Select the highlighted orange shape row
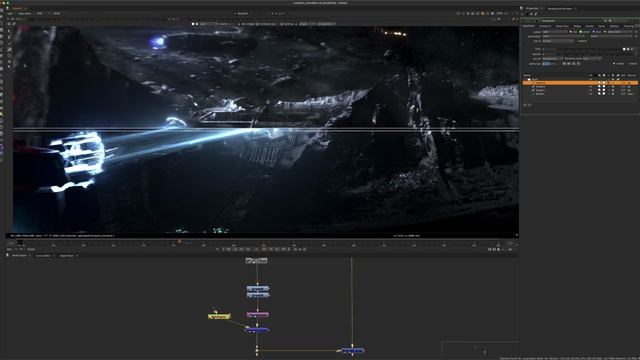This screenshot has width=640, height=360. (x=580, y=83)
